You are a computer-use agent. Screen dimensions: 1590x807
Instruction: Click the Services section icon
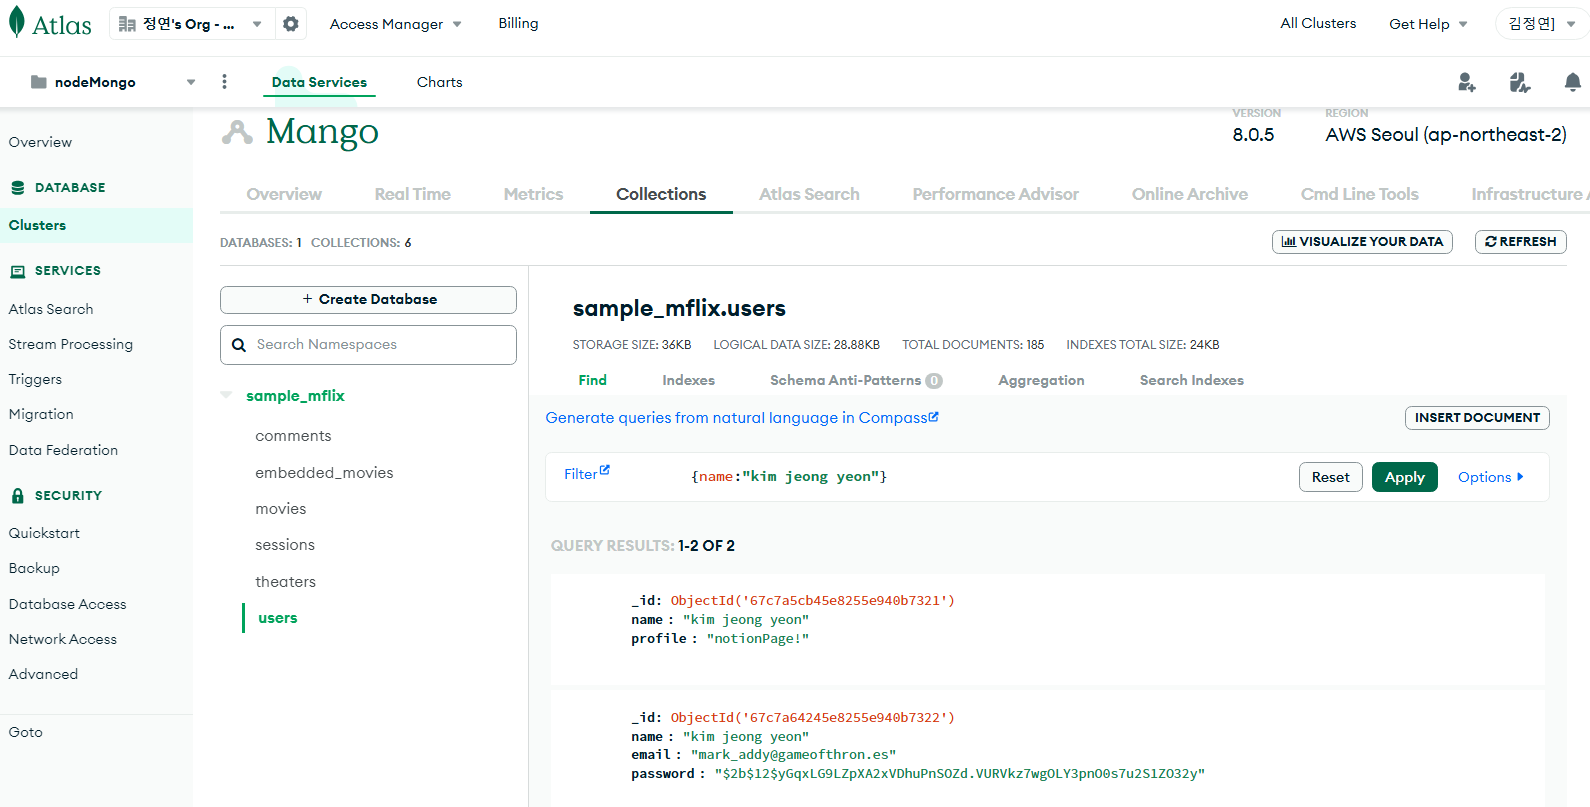pyautogui.click(x=18, y=271)
